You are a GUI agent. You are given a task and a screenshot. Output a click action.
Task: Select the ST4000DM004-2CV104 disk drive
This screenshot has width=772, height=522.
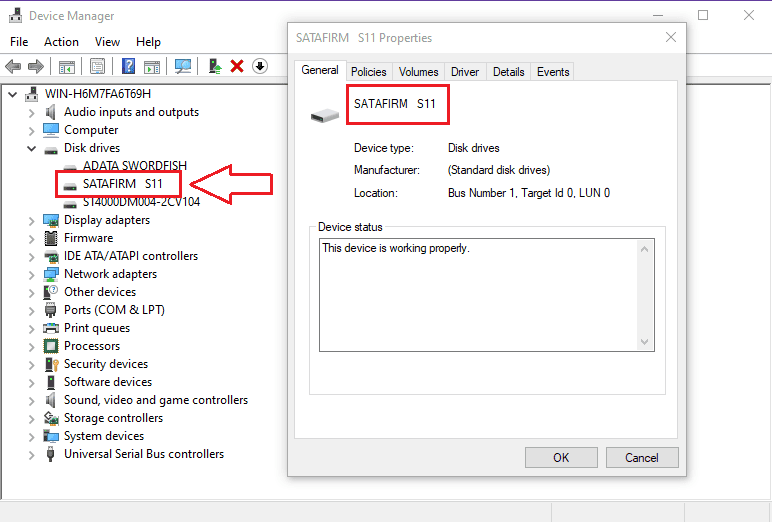(x=141, y=202)
